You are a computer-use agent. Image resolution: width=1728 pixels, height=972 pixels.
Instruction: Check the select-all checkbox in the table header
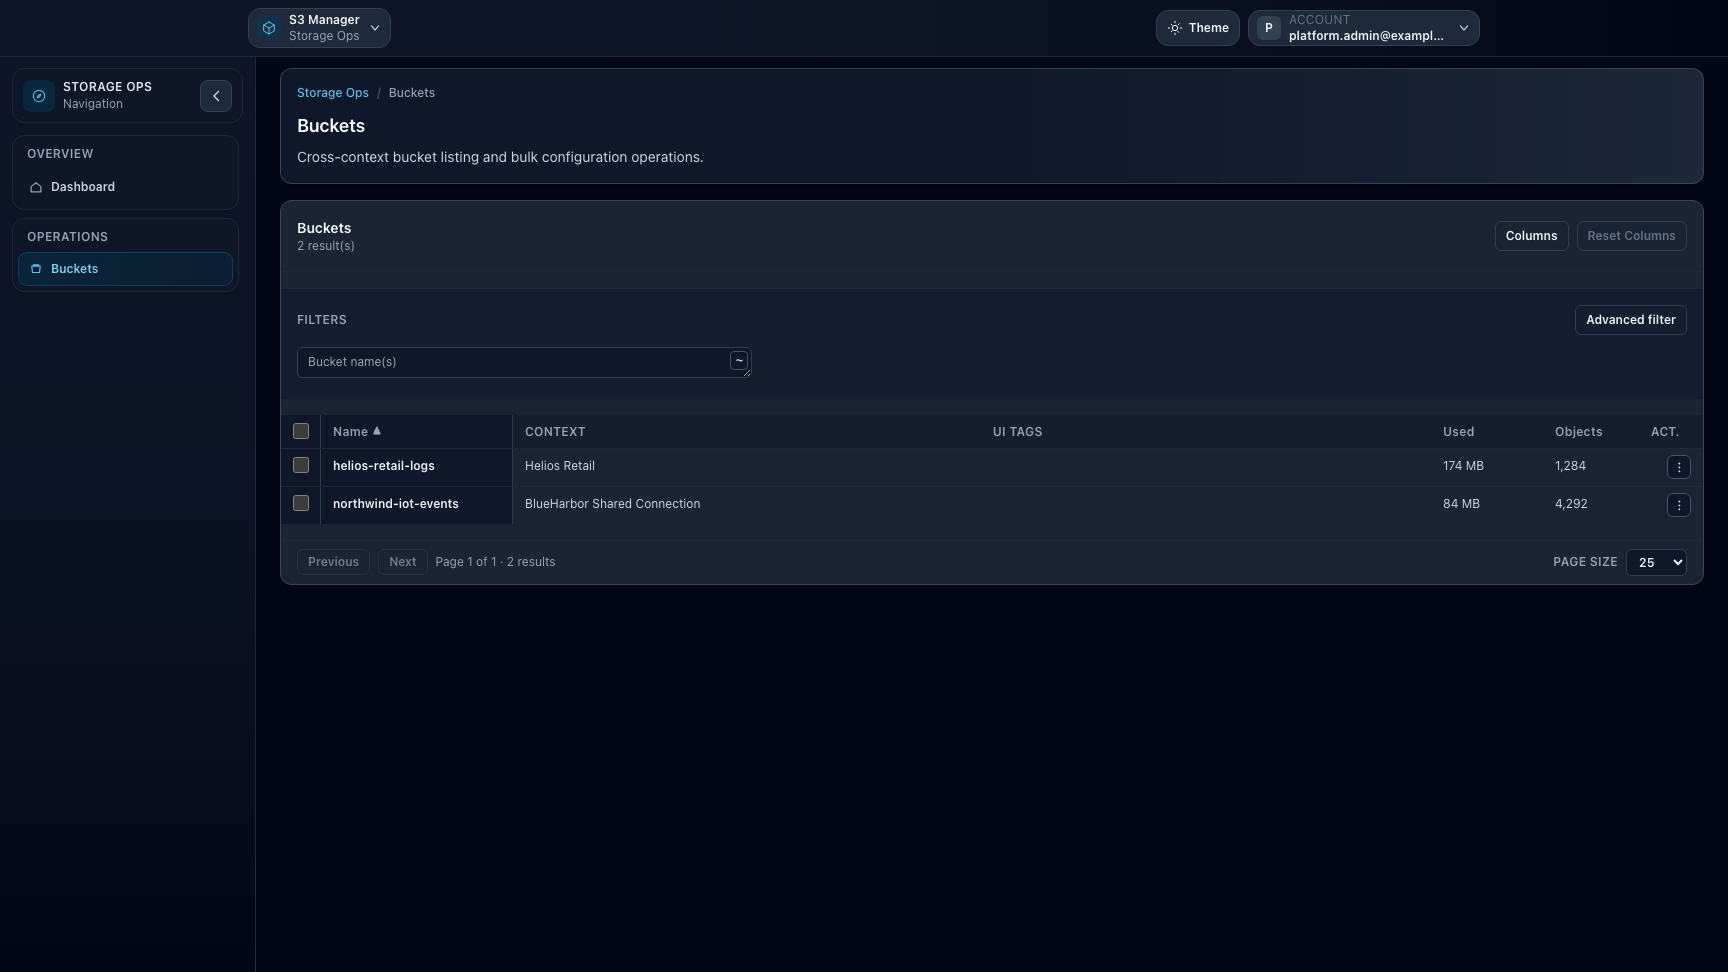pos(301,431)
